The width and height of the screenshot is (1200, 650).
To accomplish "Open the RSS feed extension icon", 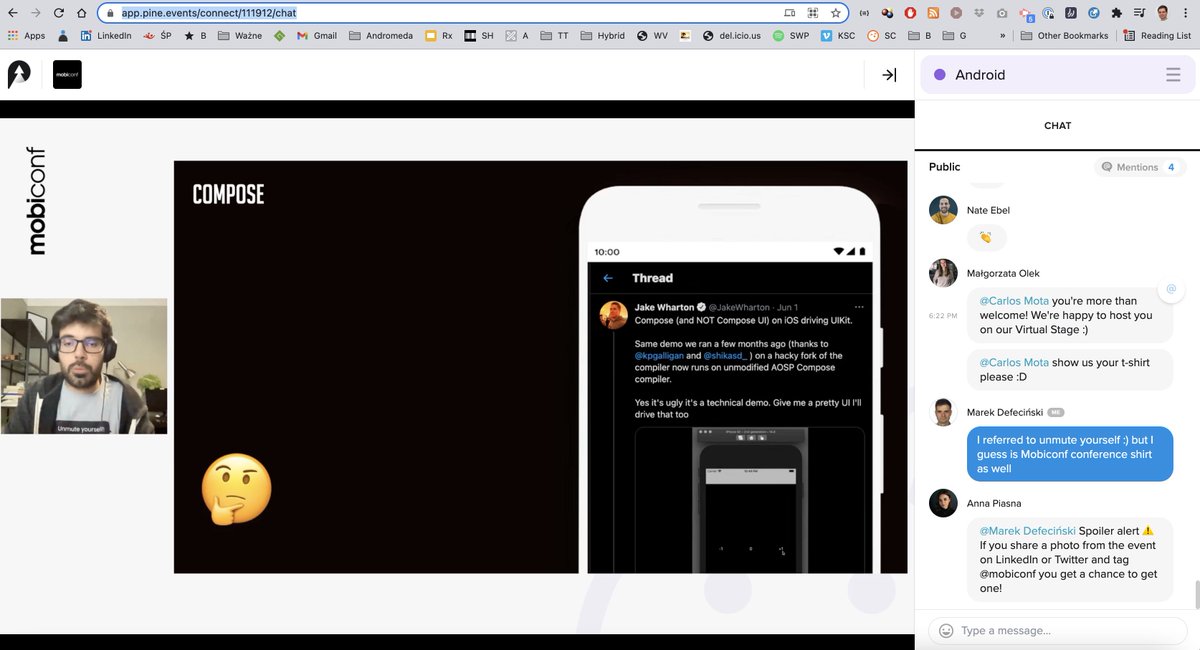I will tap(933, 13).
